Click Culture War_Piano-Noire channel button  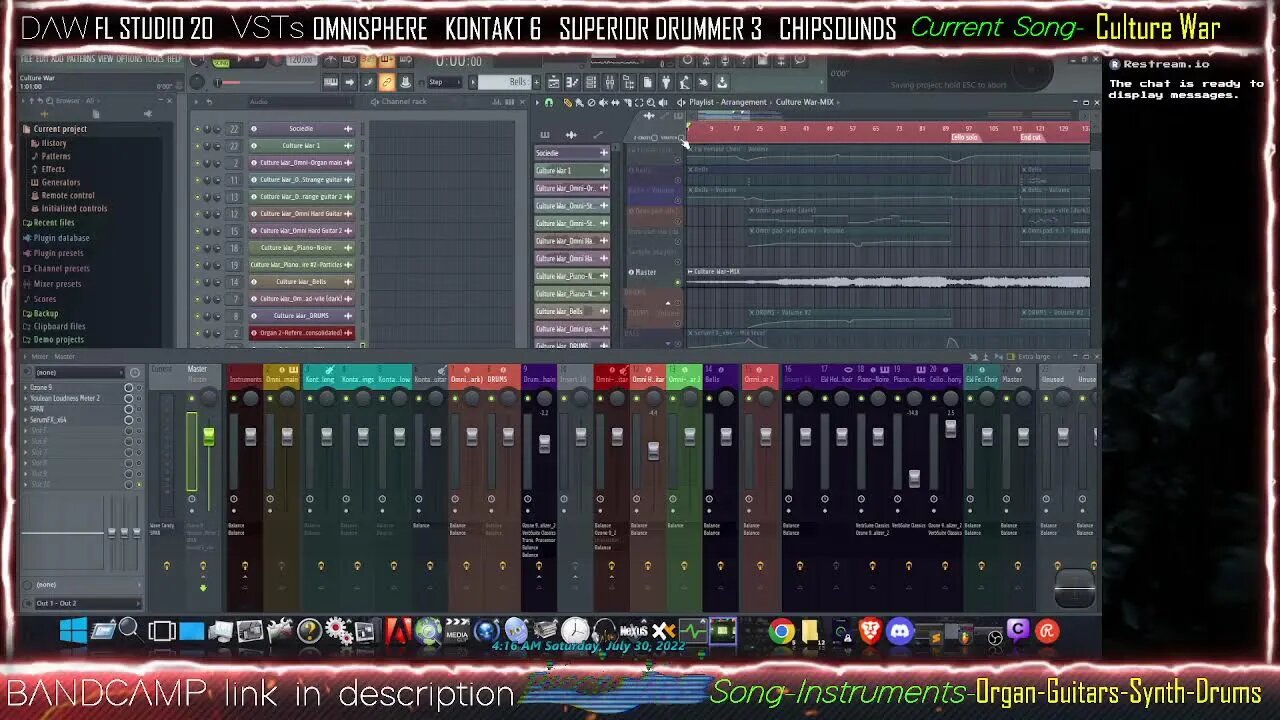(x=301, y=248)
